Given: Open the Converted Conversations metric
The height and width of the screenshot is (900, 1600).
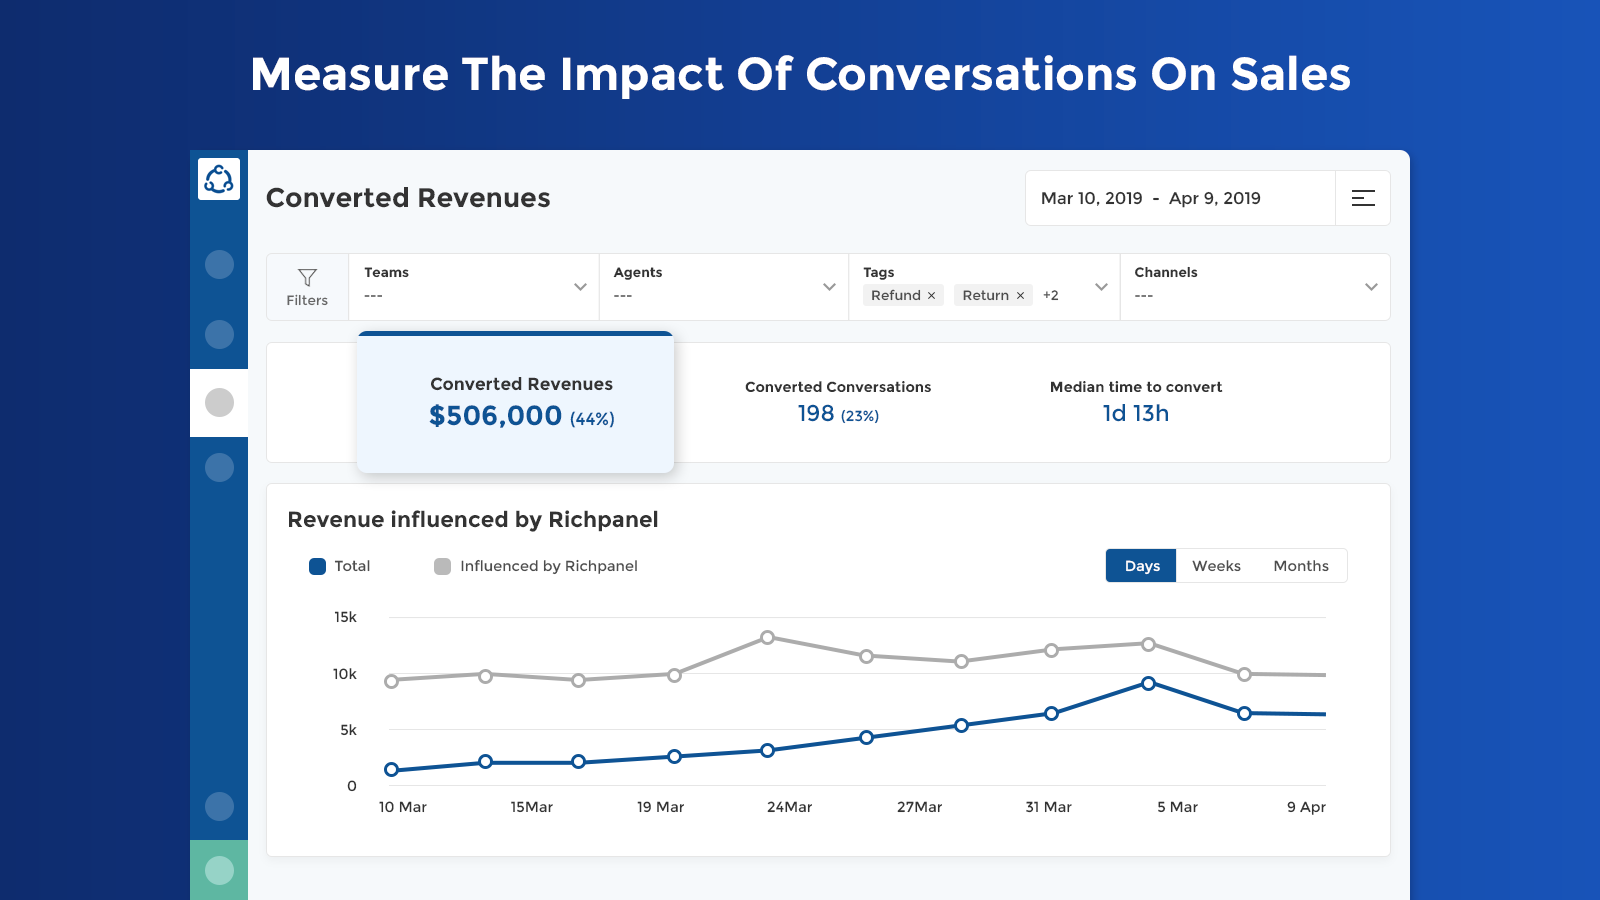Looking at the screenshot, I should [838, 401].
